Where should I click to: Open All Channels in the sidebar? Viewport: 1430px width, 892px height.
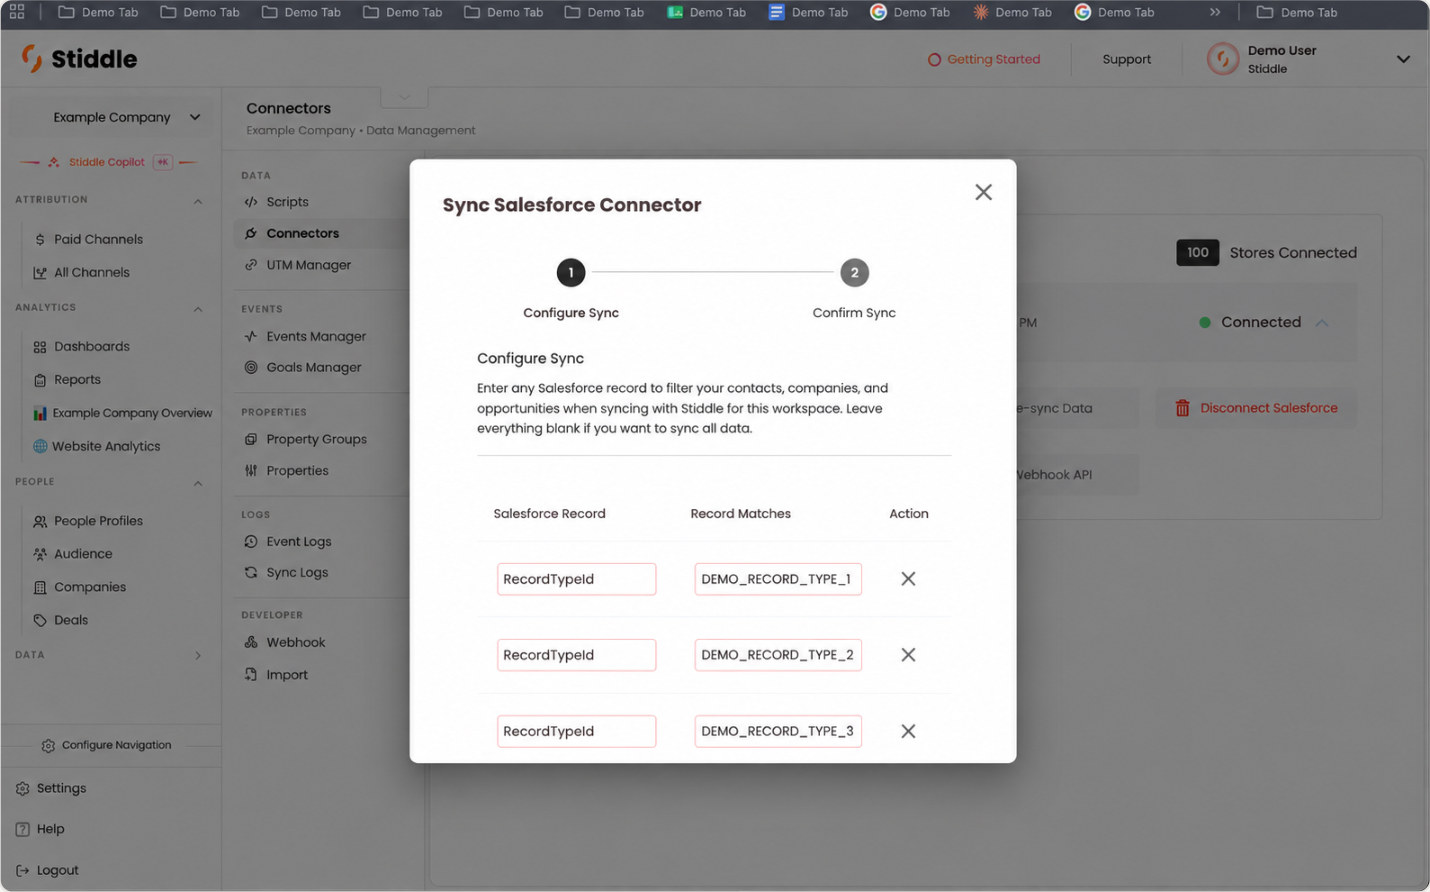(x=91, y=272)
